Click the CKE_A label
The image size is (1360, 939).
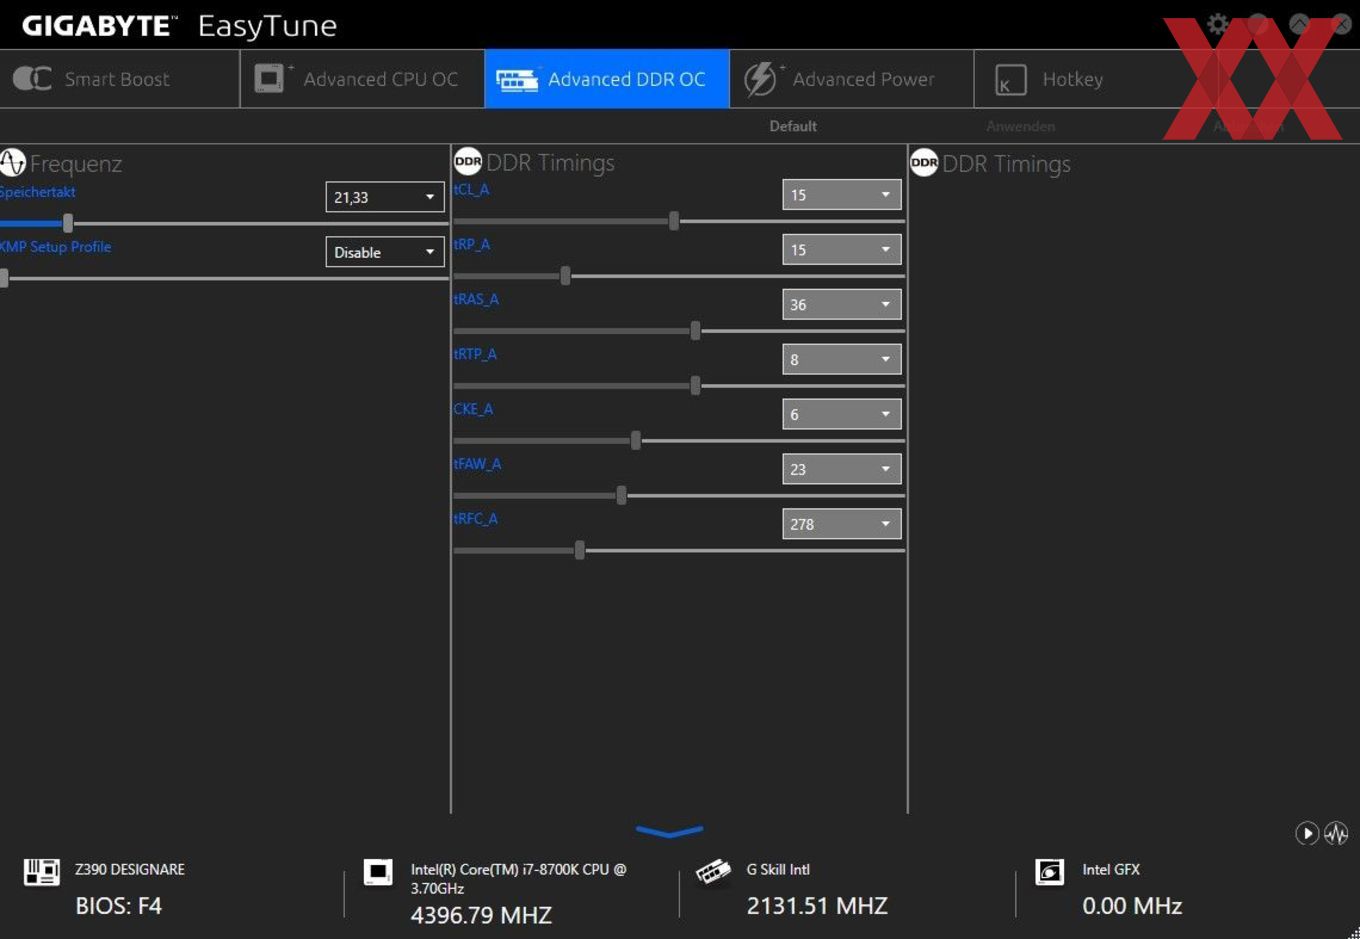(473, 409)
